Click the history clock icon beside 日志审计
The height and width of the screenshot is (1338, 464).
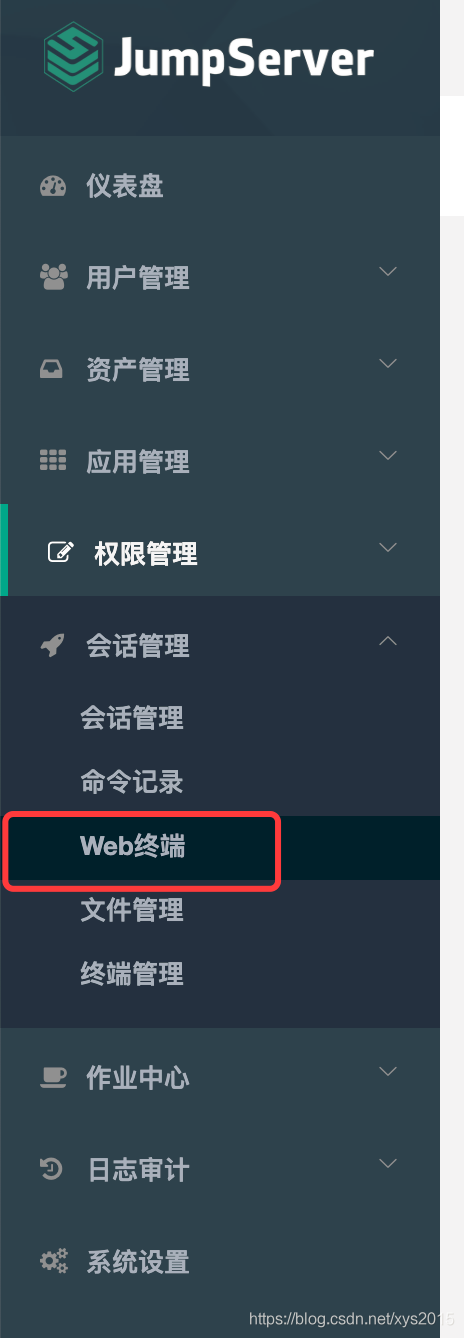pos(51,1169)
